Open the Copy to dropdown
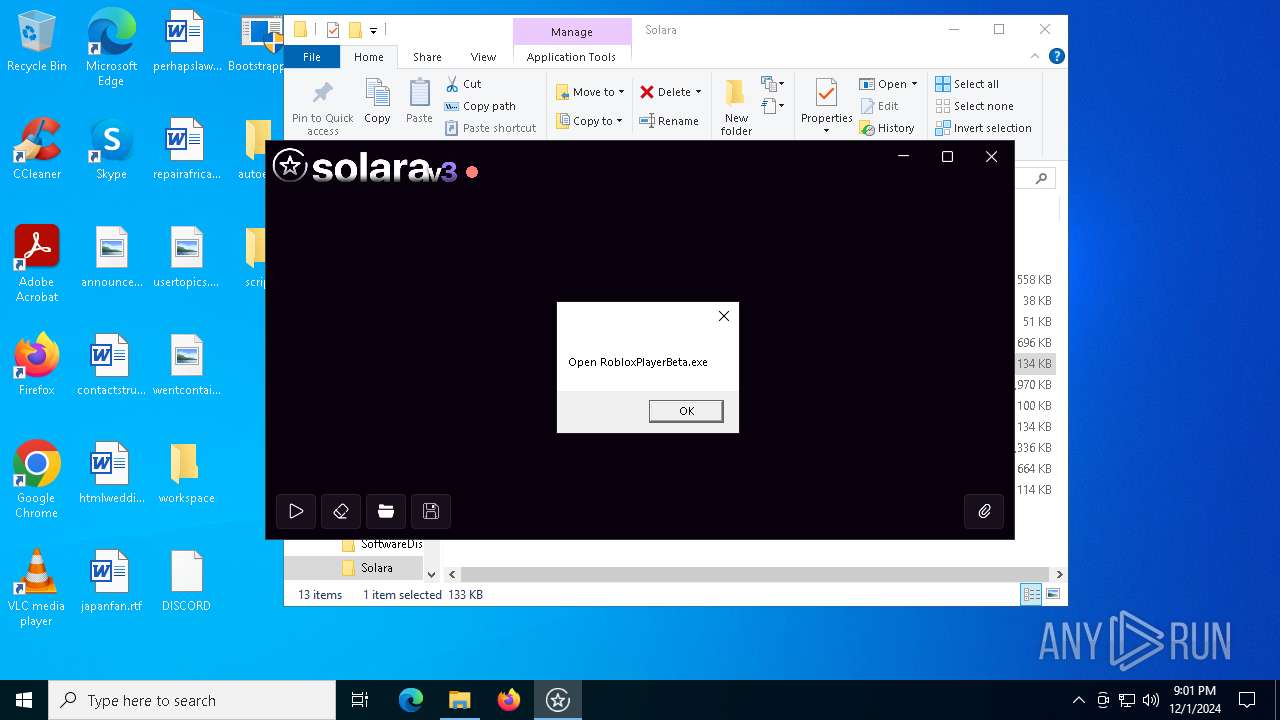 [590, 121]
